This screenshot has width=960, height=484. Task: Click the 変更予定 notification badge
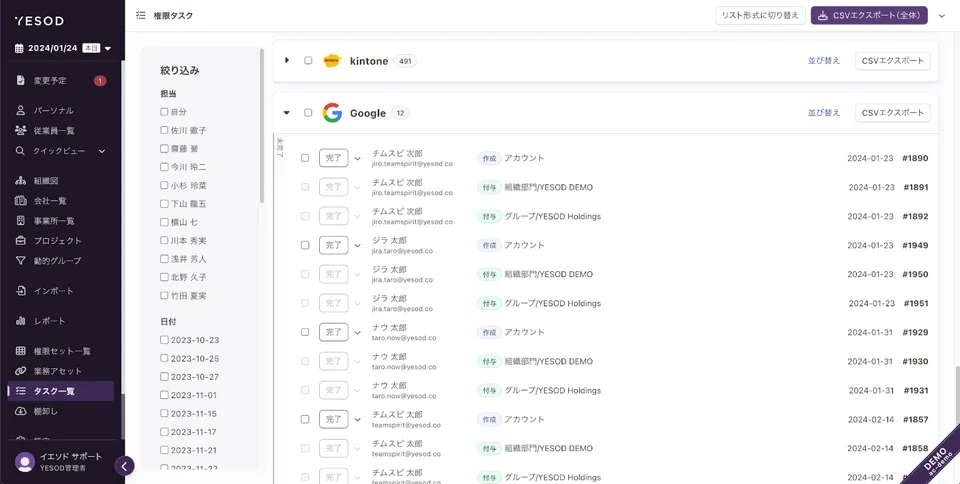[x=100, y=80]
